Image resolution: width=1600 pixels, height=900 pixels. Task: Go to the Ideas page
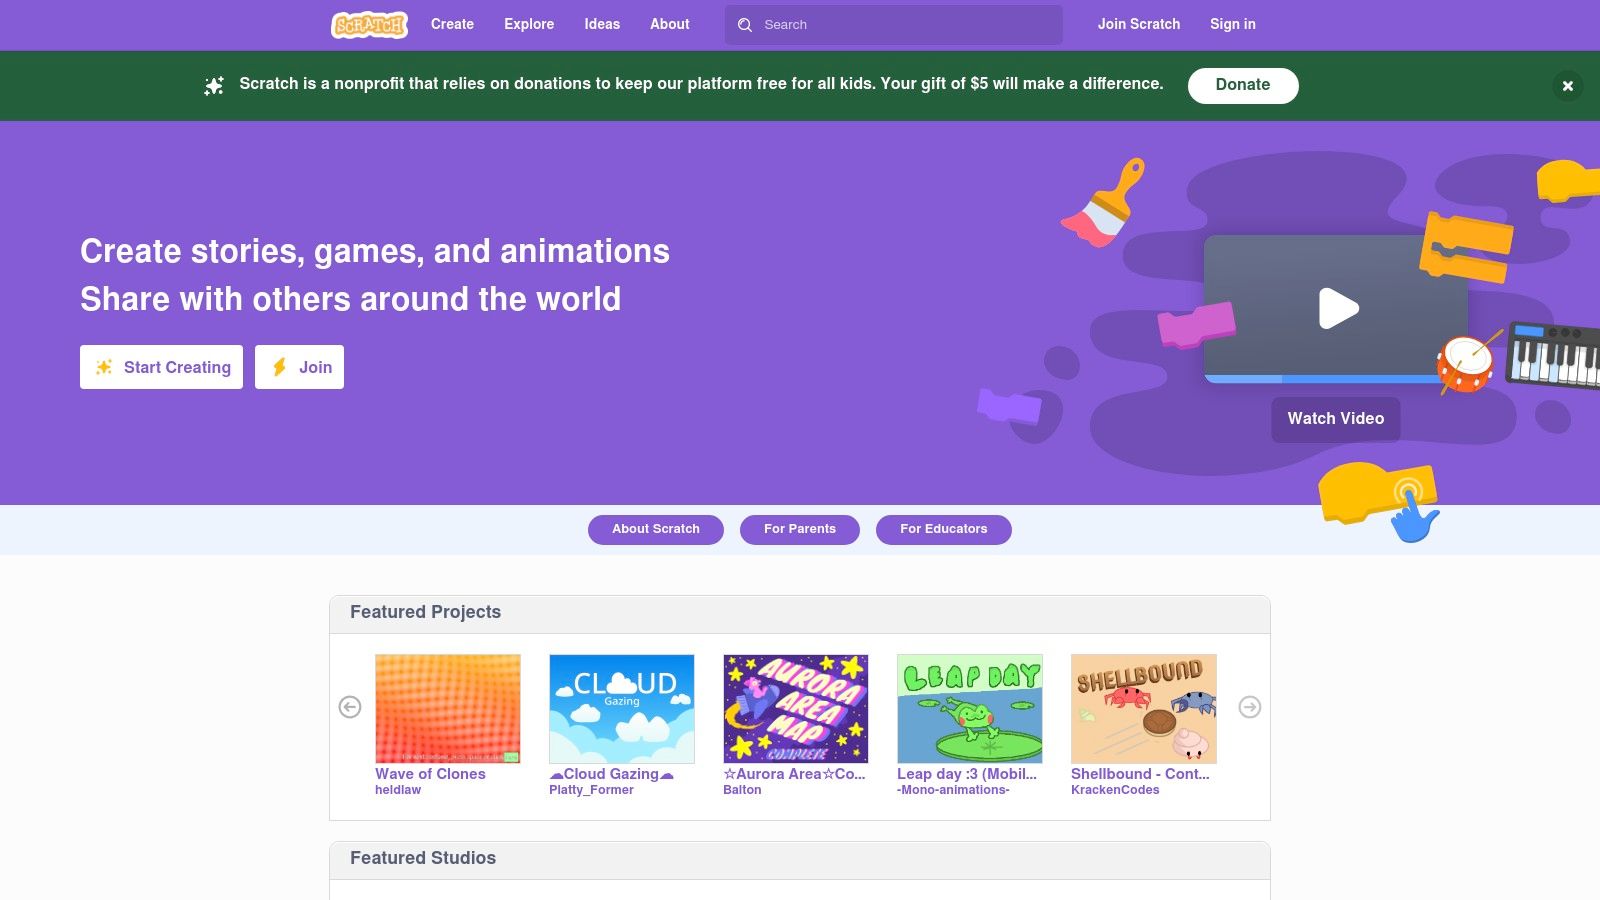coord(602,24)
